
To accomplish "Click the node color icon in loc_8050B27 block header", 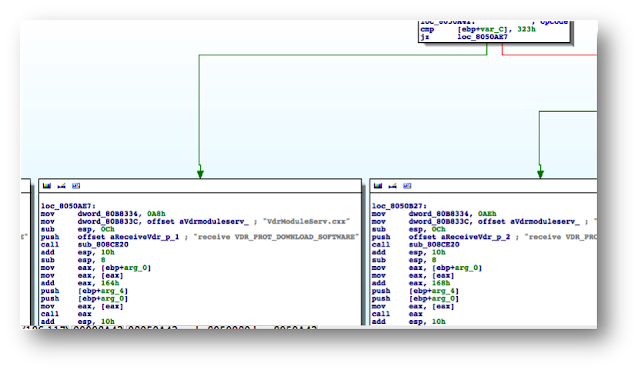I will (x=378, y=186).
